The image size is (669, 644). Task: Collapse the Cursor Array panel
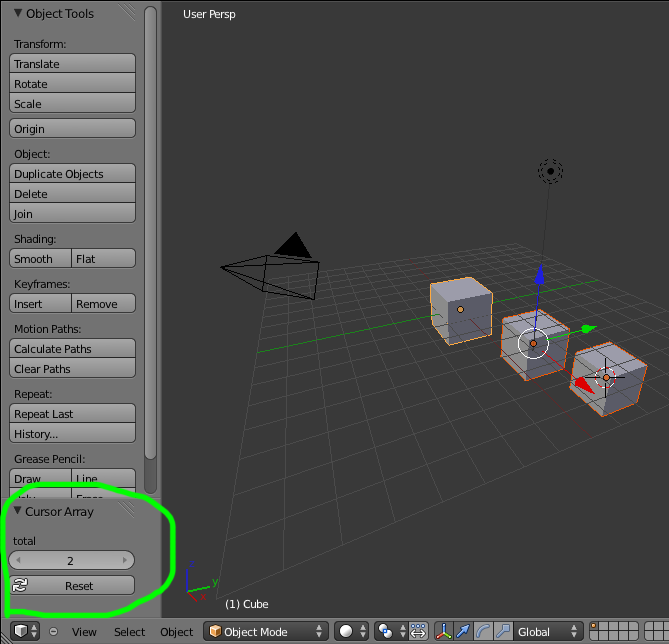point(17,510)
